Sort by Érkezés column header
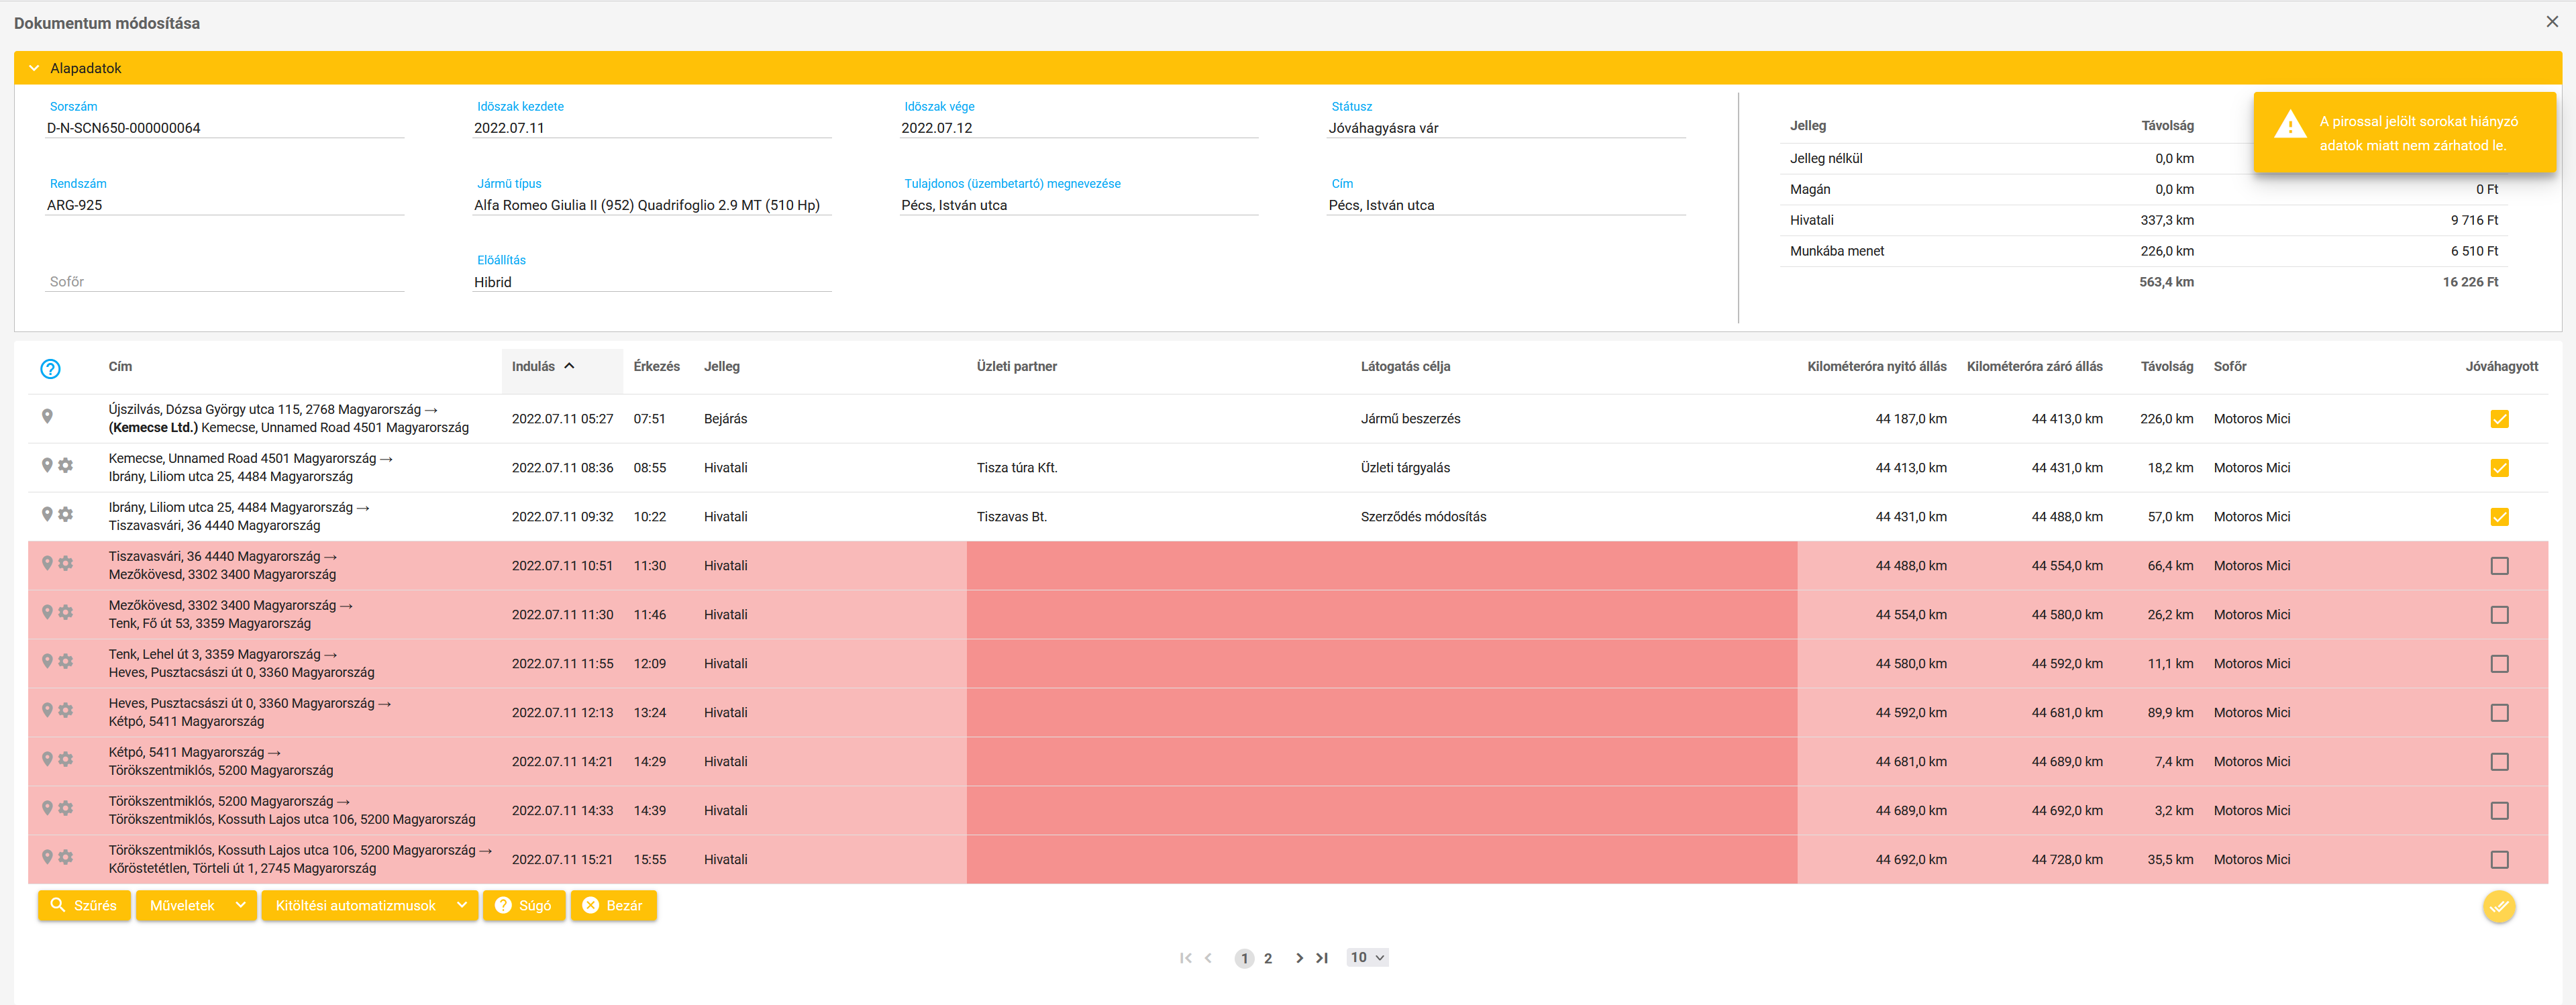This screenshot has width=2576, height=1005. pyautogui.click(x=656, y=367)
